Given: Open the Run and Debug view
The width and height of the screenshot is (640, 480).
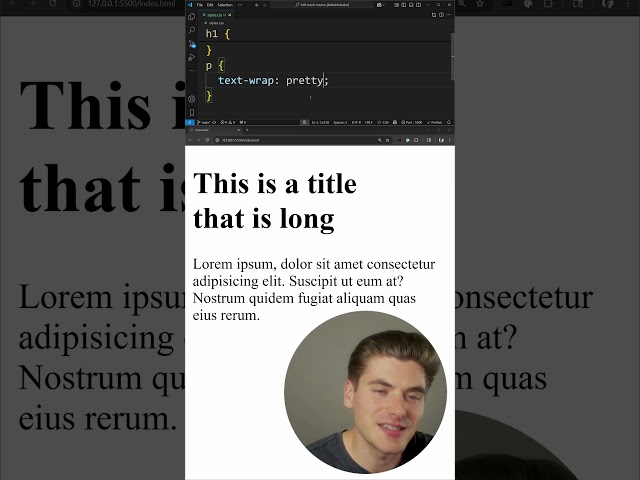Looking at the screenshot, I should point(191,58).
